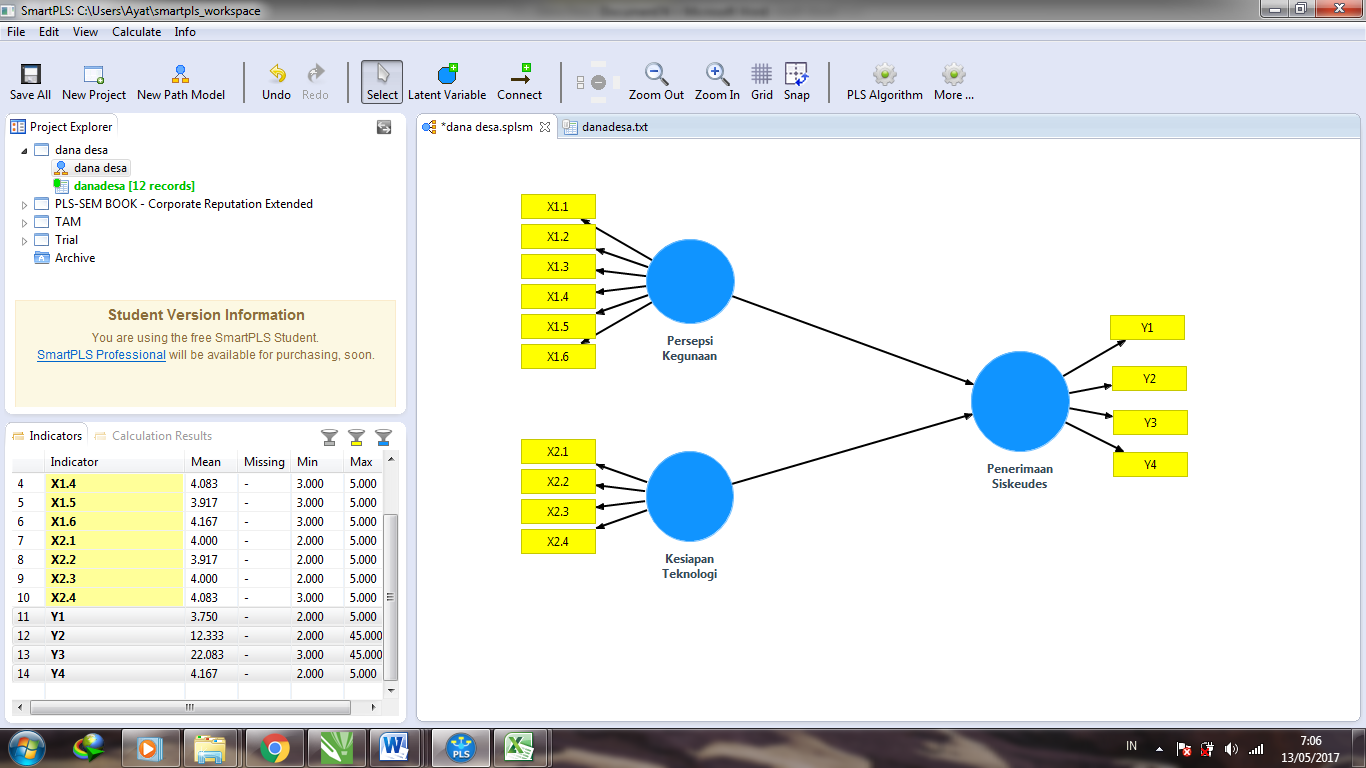Click the Indicators table horizontal scrollbar
The height and width of the screenshot is (768, 1366).
click(190, 708)
